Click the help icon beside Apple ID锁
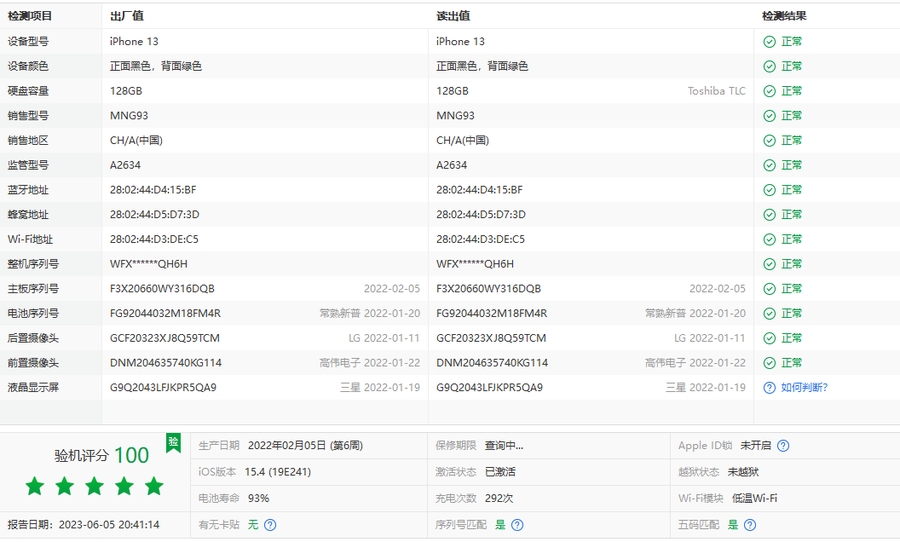 coord(783,446)
